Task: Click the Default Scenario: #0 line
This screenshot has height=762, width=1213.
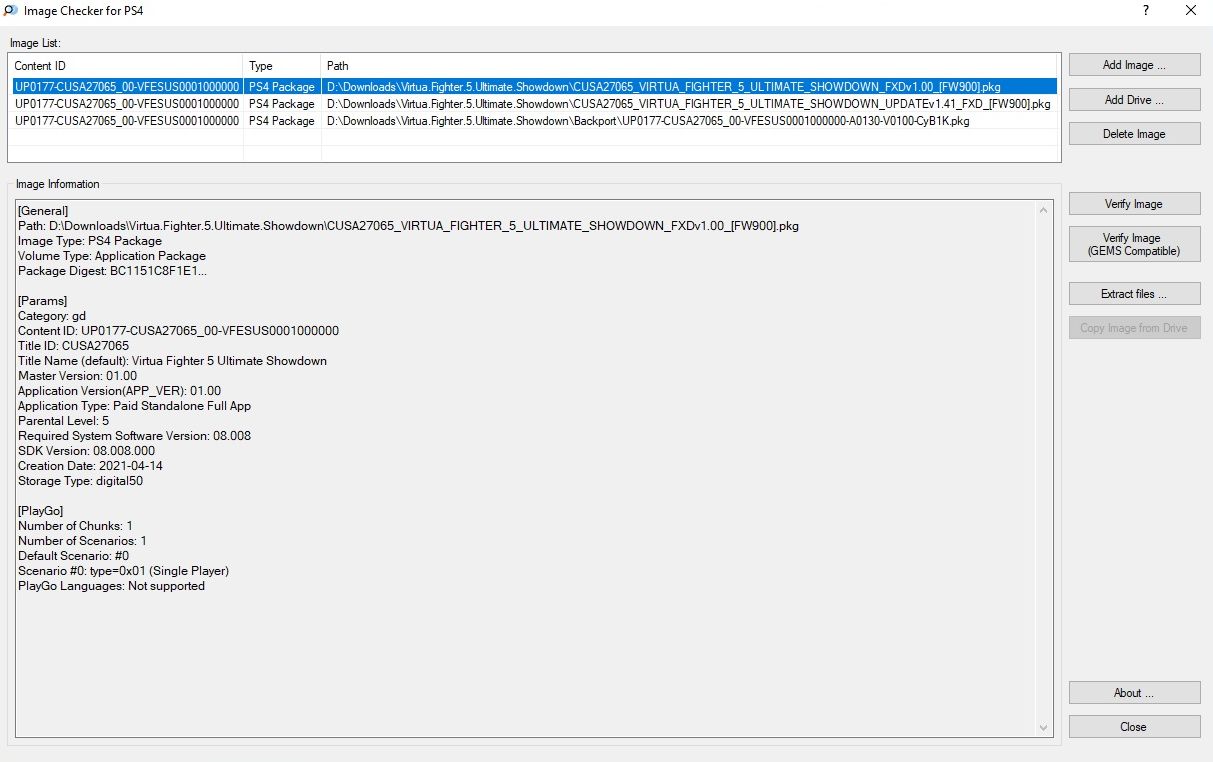Action: click(x=74, y=556)
